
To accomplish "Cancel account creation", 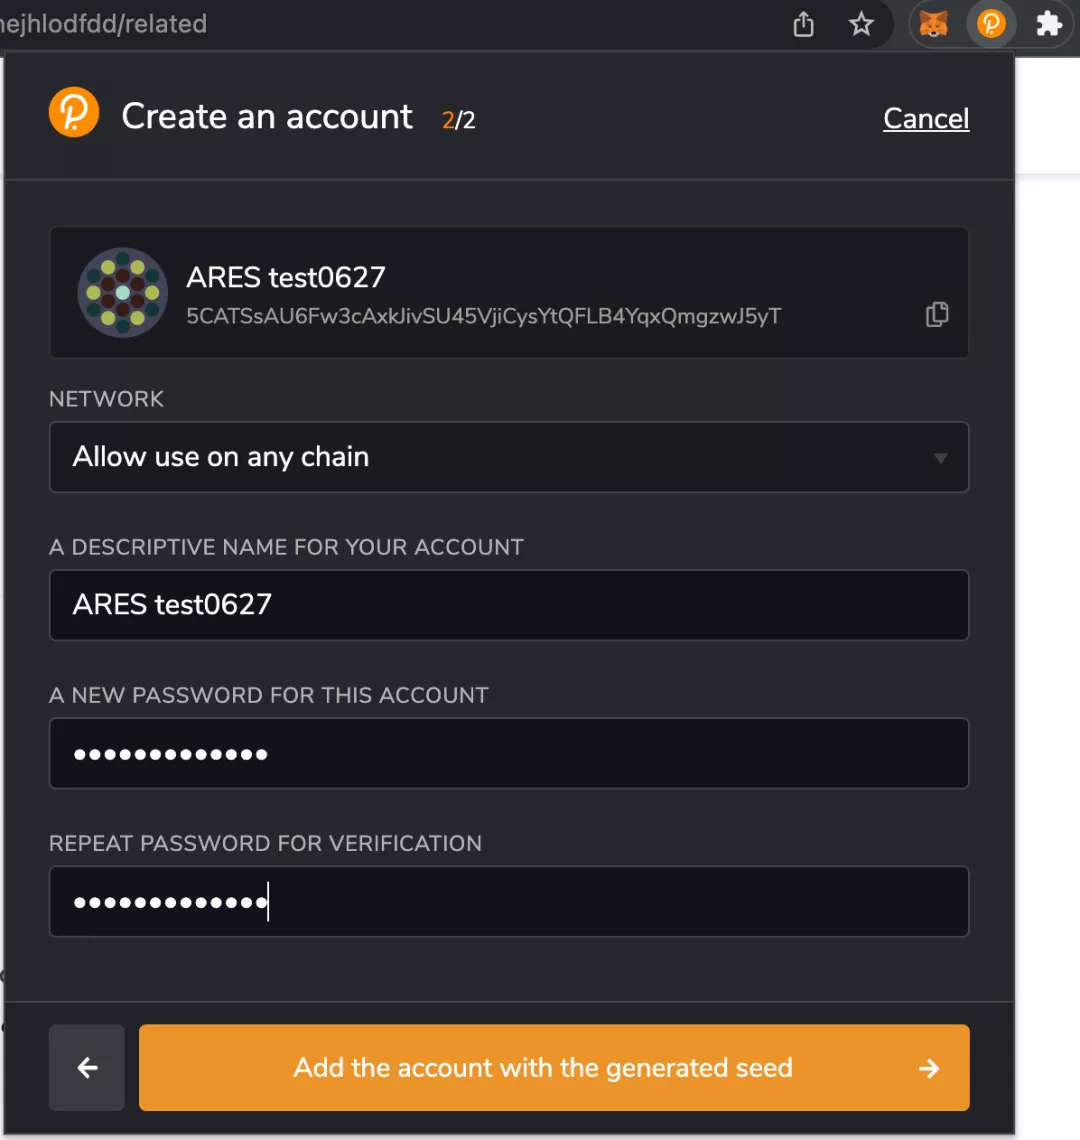I will coord(926,118).
